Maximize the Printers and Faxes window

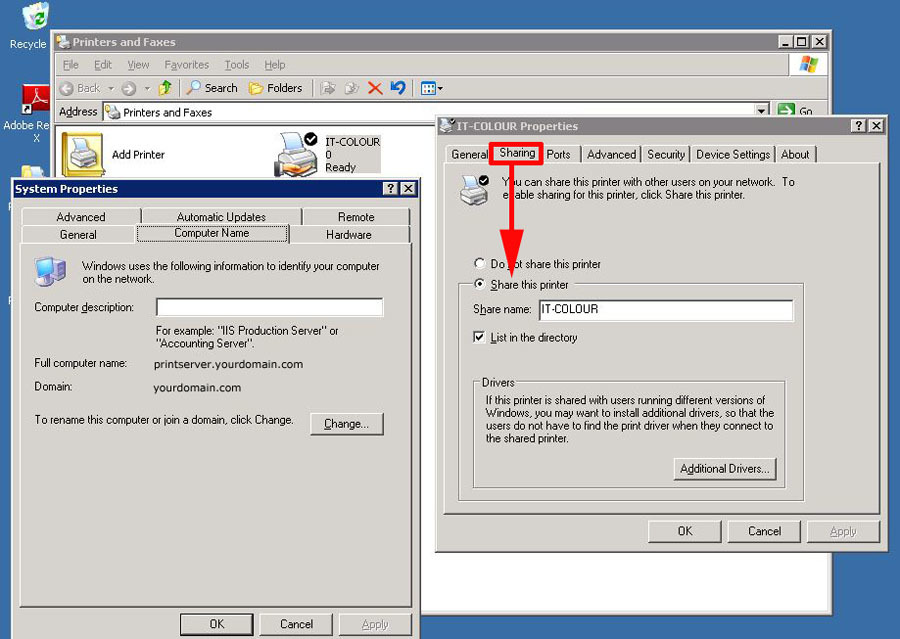tap(802, 41)
